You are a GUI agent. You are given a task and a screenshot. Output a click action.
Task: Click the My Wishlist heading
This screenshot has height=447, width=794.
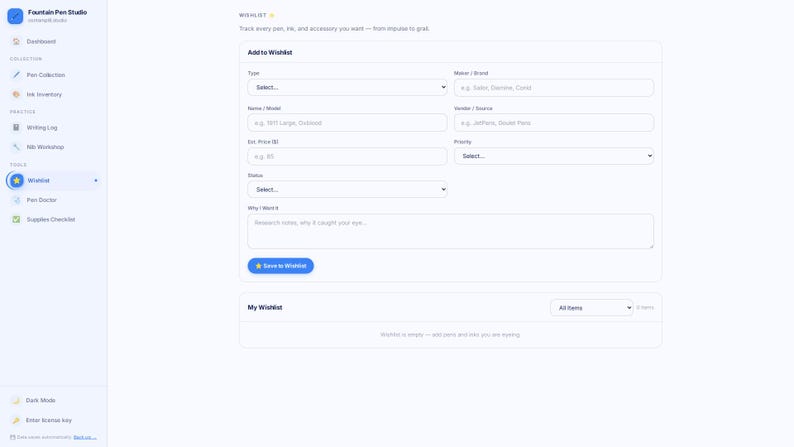click(x=265, y=307)
